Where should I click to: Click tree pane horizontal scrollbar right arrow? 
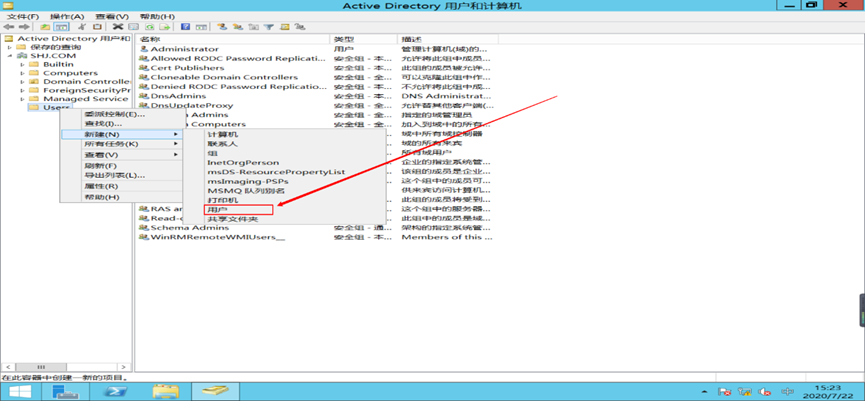(125, 367)
